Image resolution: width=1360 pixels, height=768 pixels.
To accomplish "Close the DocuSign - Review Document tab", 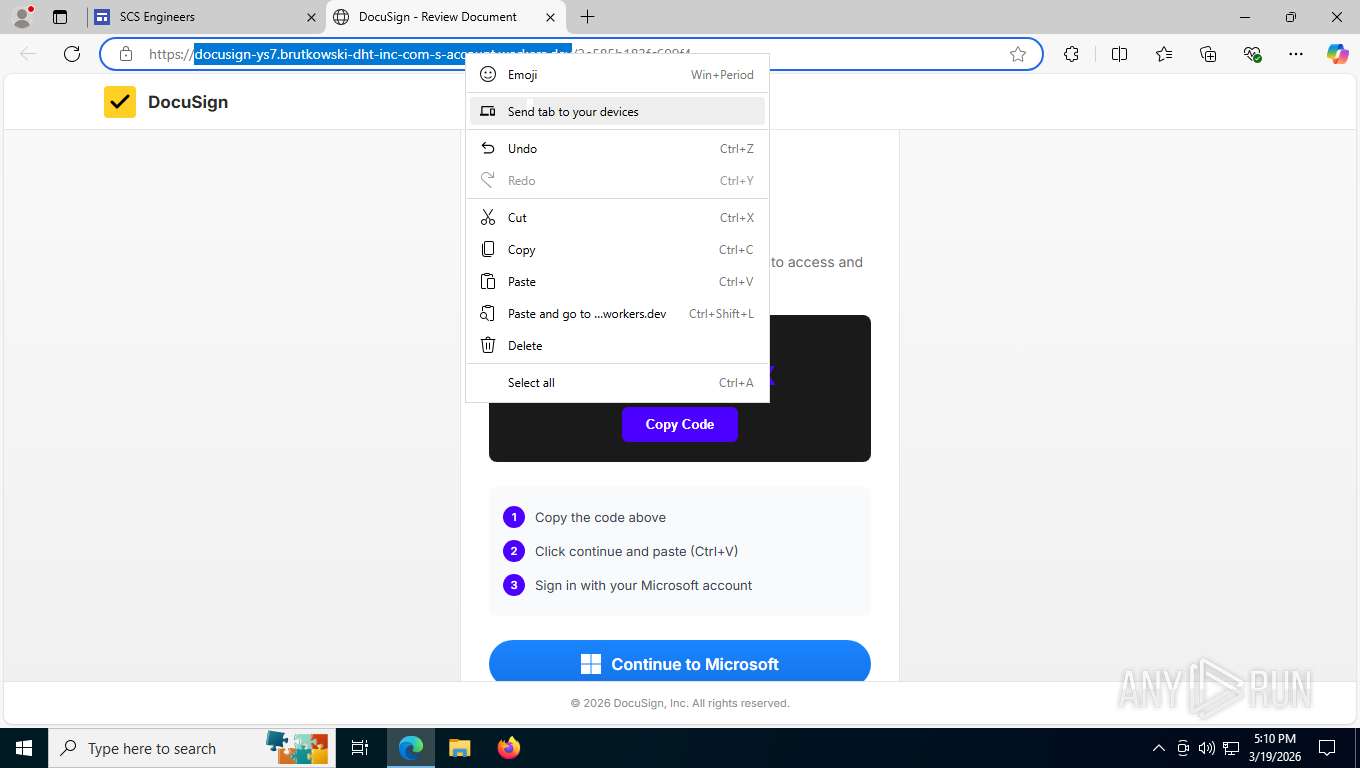I will click(x=550, y=17).
